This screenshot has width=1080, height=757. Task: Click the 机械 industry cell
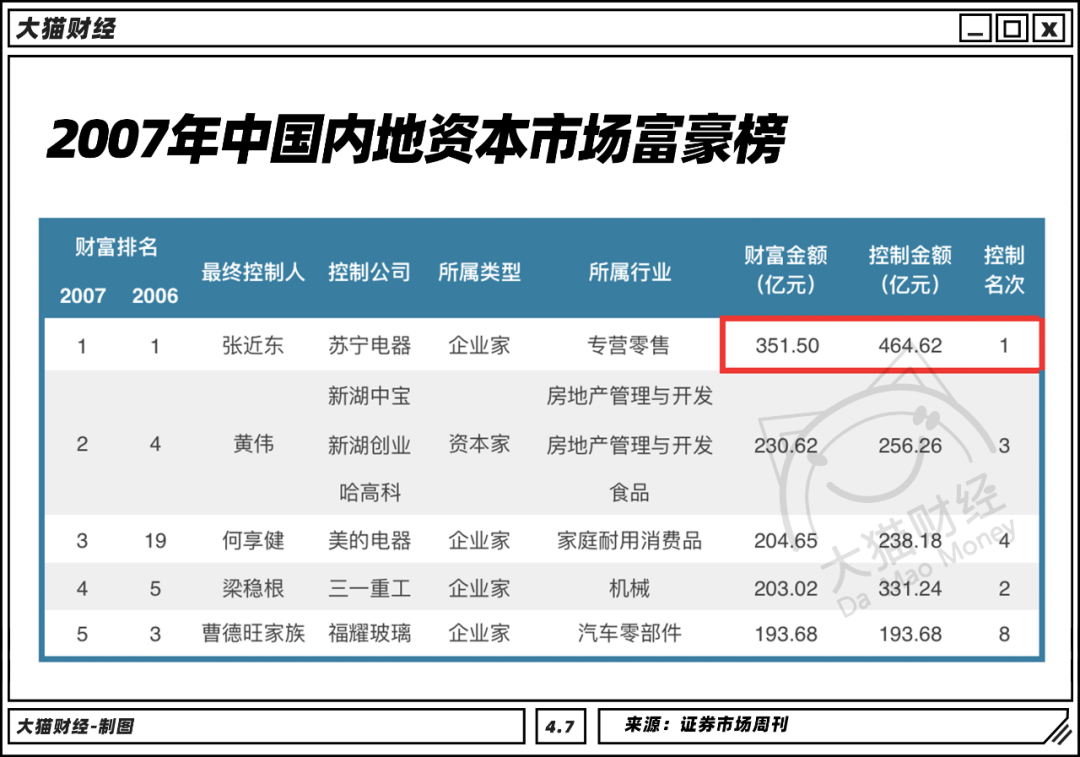[629, 588]
